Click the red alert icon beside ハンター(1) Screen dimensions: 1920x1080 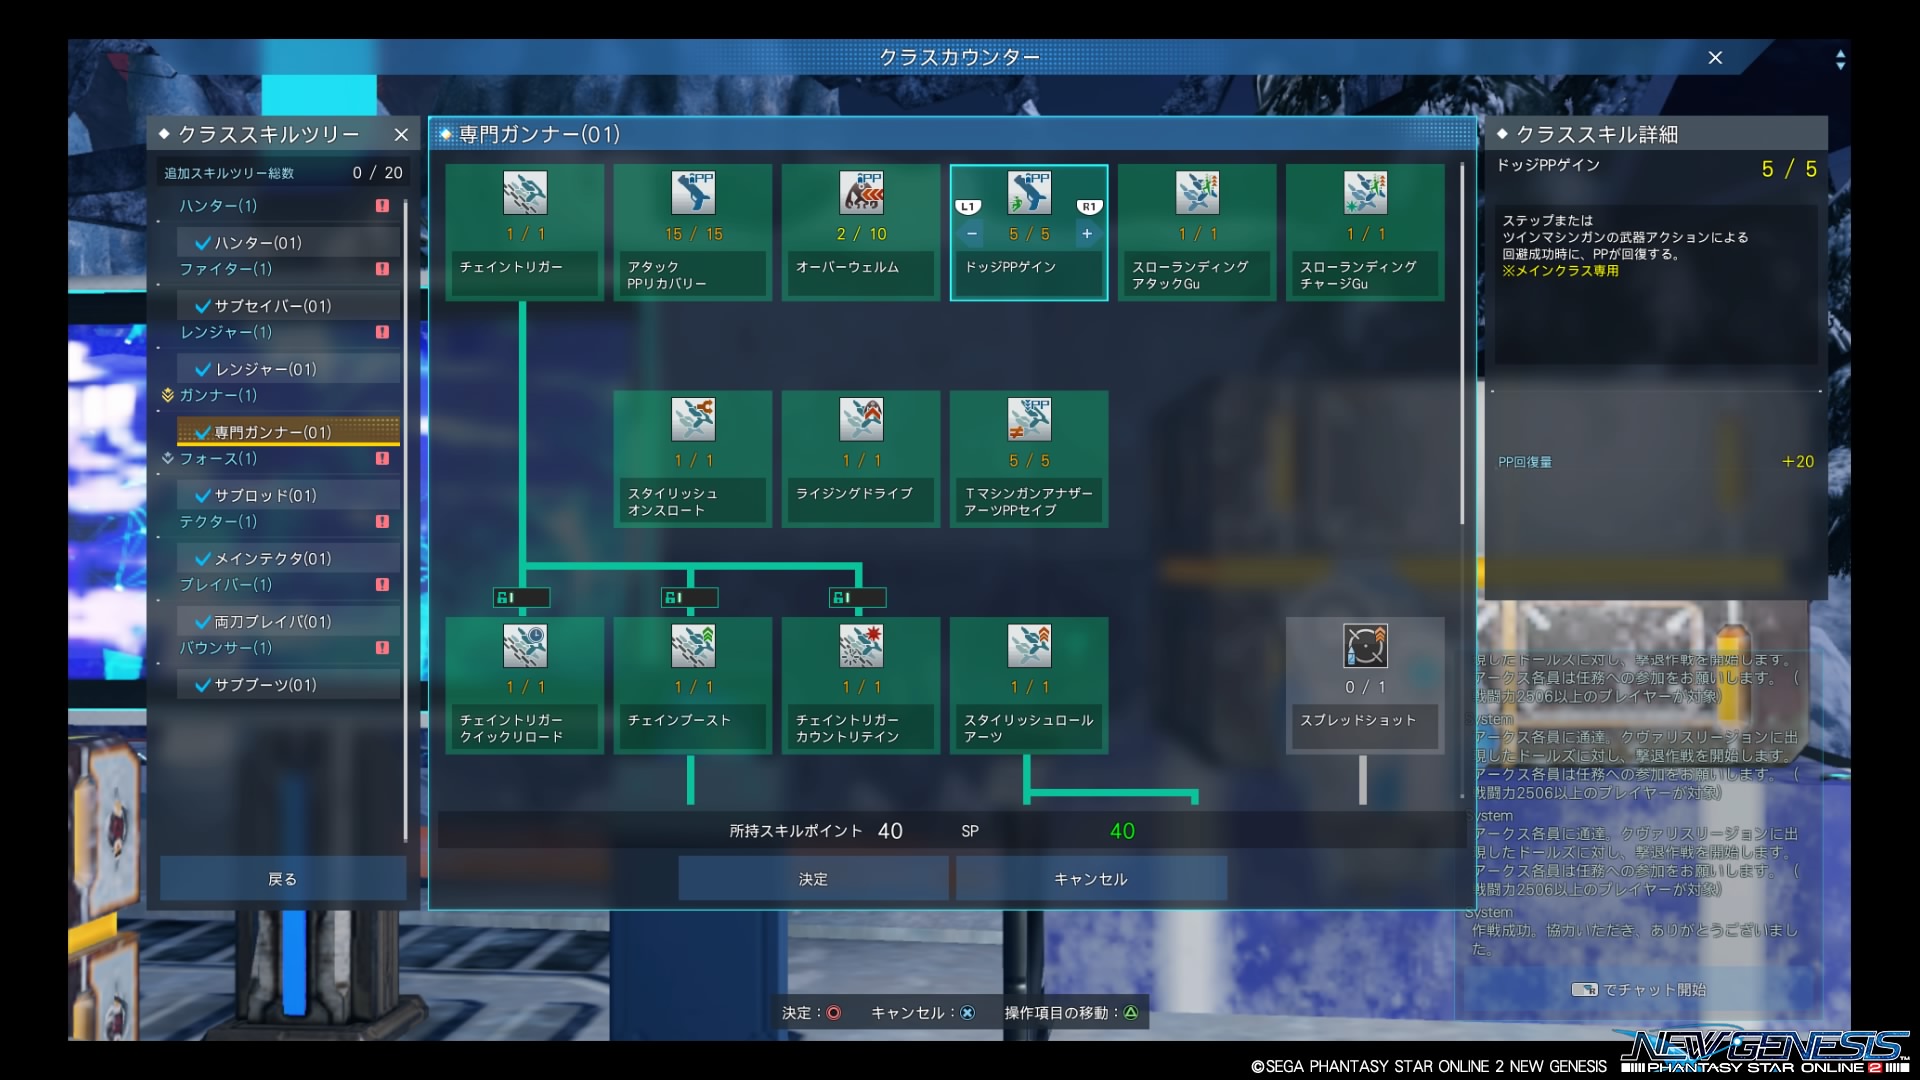(x=382, y=205)
